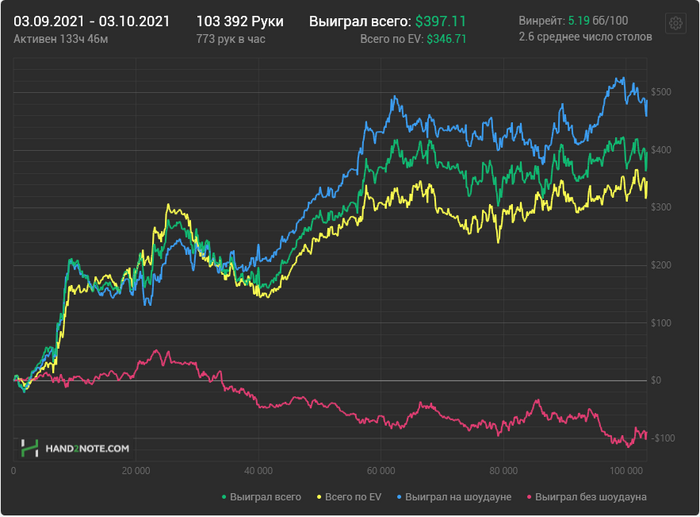
Task: Toggle the 'Выиграл без шоудауна' legend series
Action: pos(587,497)
